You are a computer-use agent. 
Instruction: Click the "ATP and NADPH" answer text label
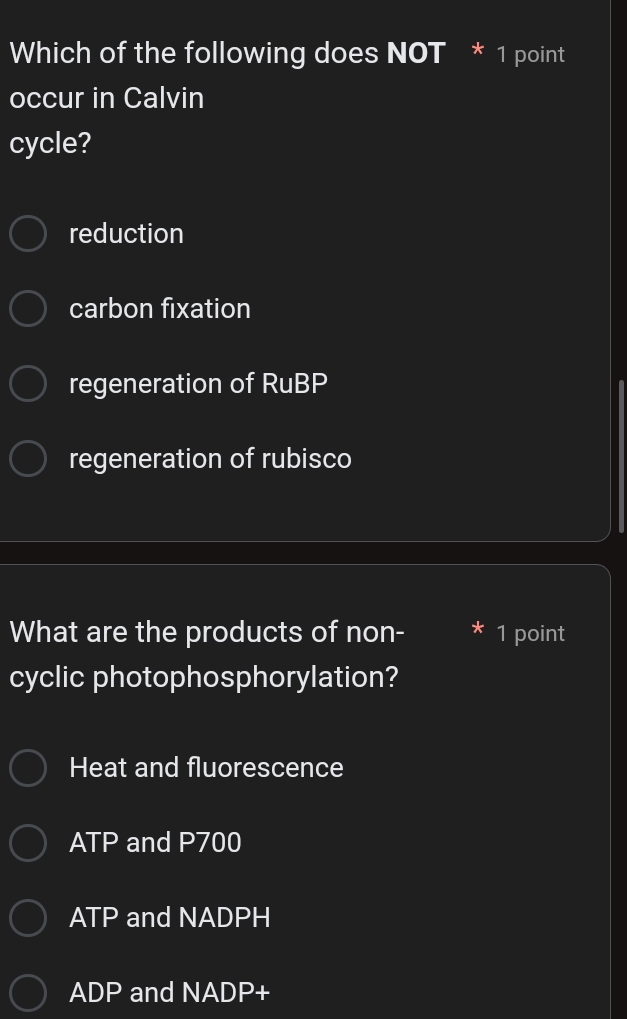169,917
